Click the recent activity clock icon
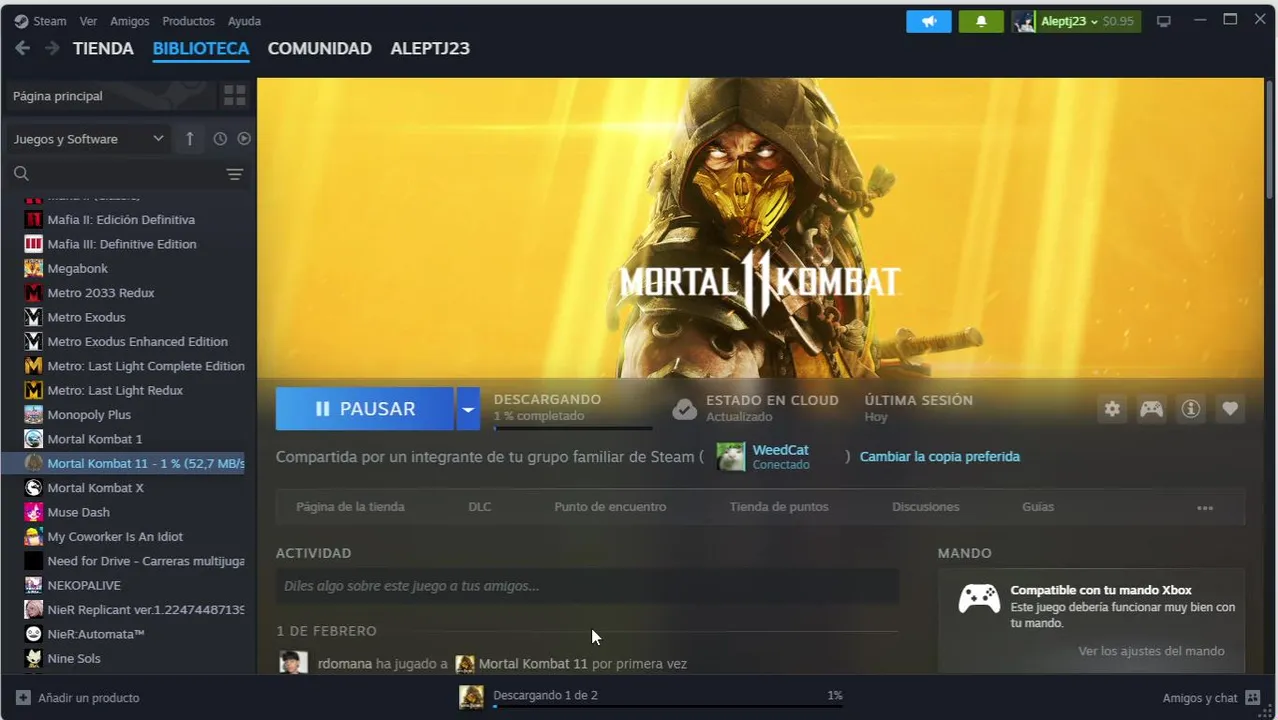The width and height of the screenshot is (1278, 720). coord(220,139)
